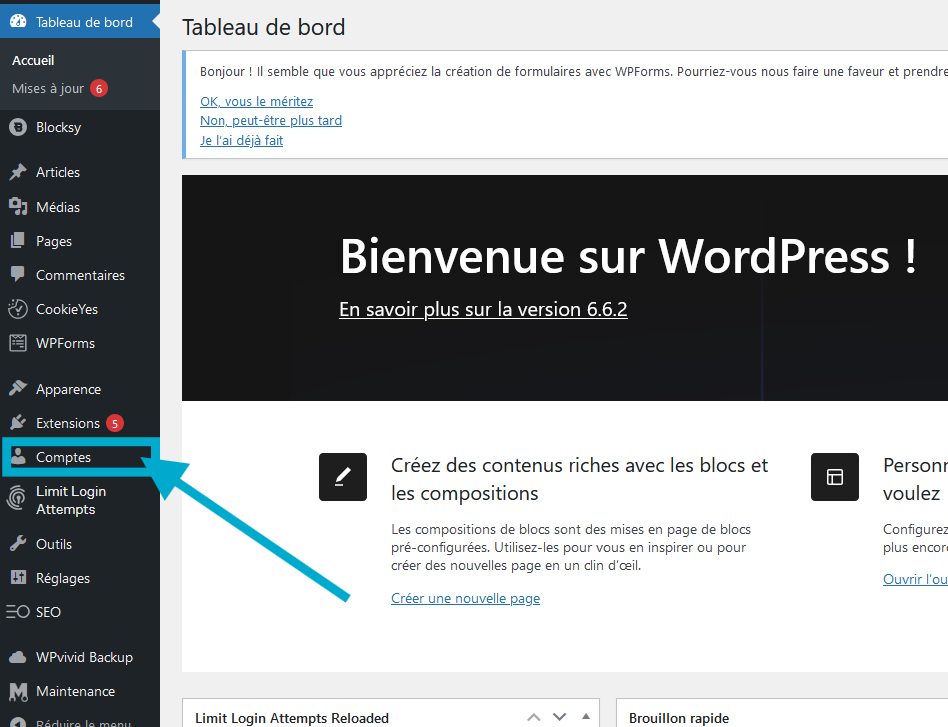948x727 pixels.
Task: Click Réduire le menu label
Action: [83, 722]
